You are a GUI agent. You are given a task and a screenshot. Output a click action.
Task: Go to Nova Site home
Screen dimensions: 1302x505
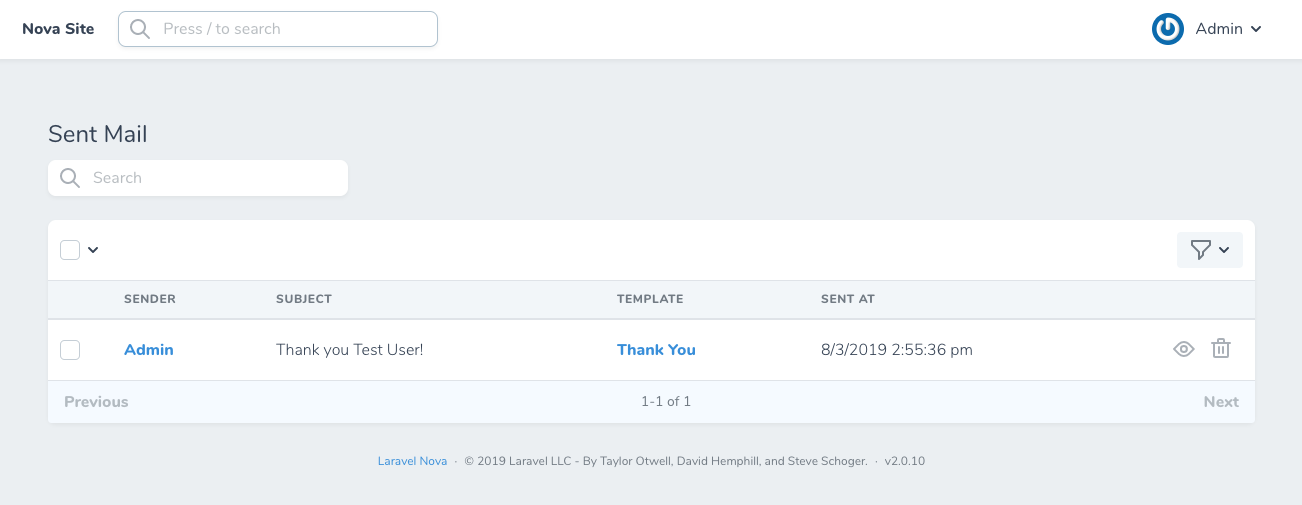58,29
